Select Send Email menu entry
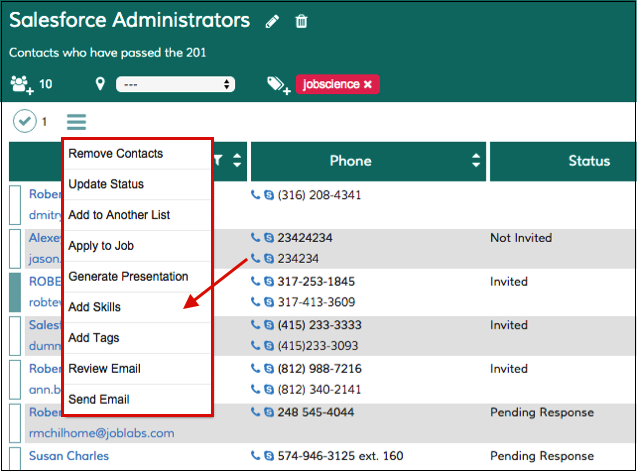The height and width of the screenshot is (471, 637). (x=137, y=399)
